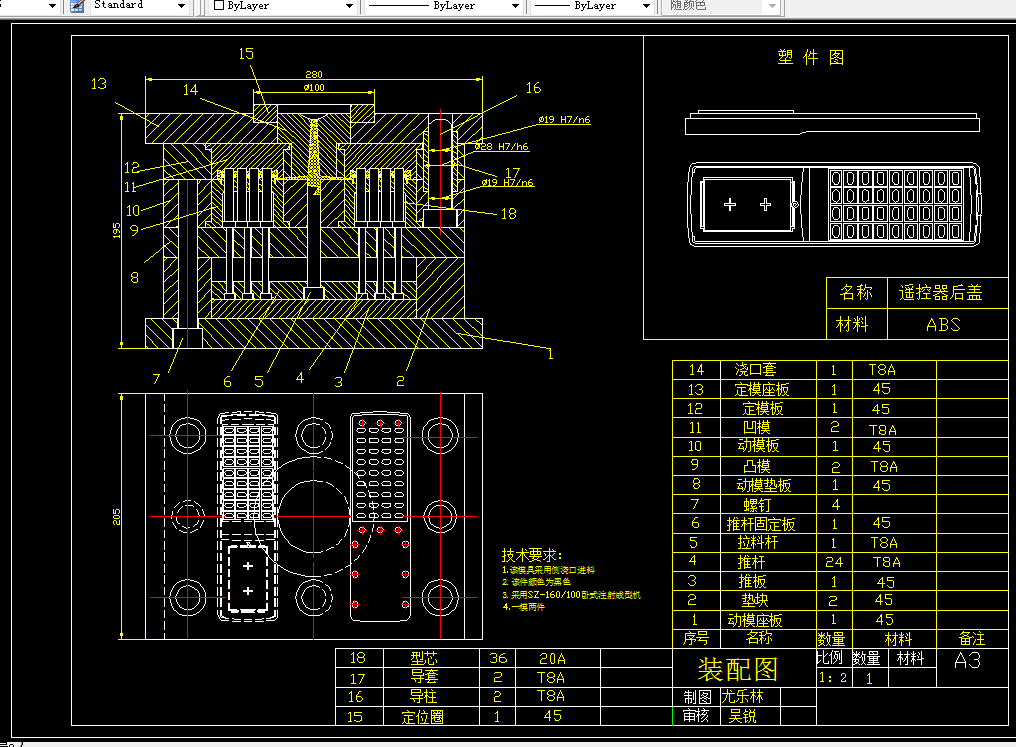The height and width of the screenshot is (747, 1016).
Task: Select the 技术要求: heading text
Action: tap(532, 555)
